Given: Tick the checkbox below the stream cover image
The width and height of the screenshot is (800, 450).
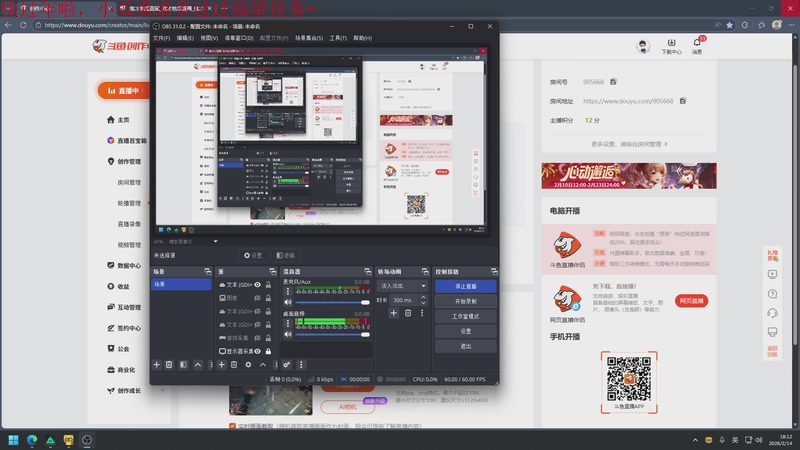Looking at the screenshot, I should click(233, 426).
